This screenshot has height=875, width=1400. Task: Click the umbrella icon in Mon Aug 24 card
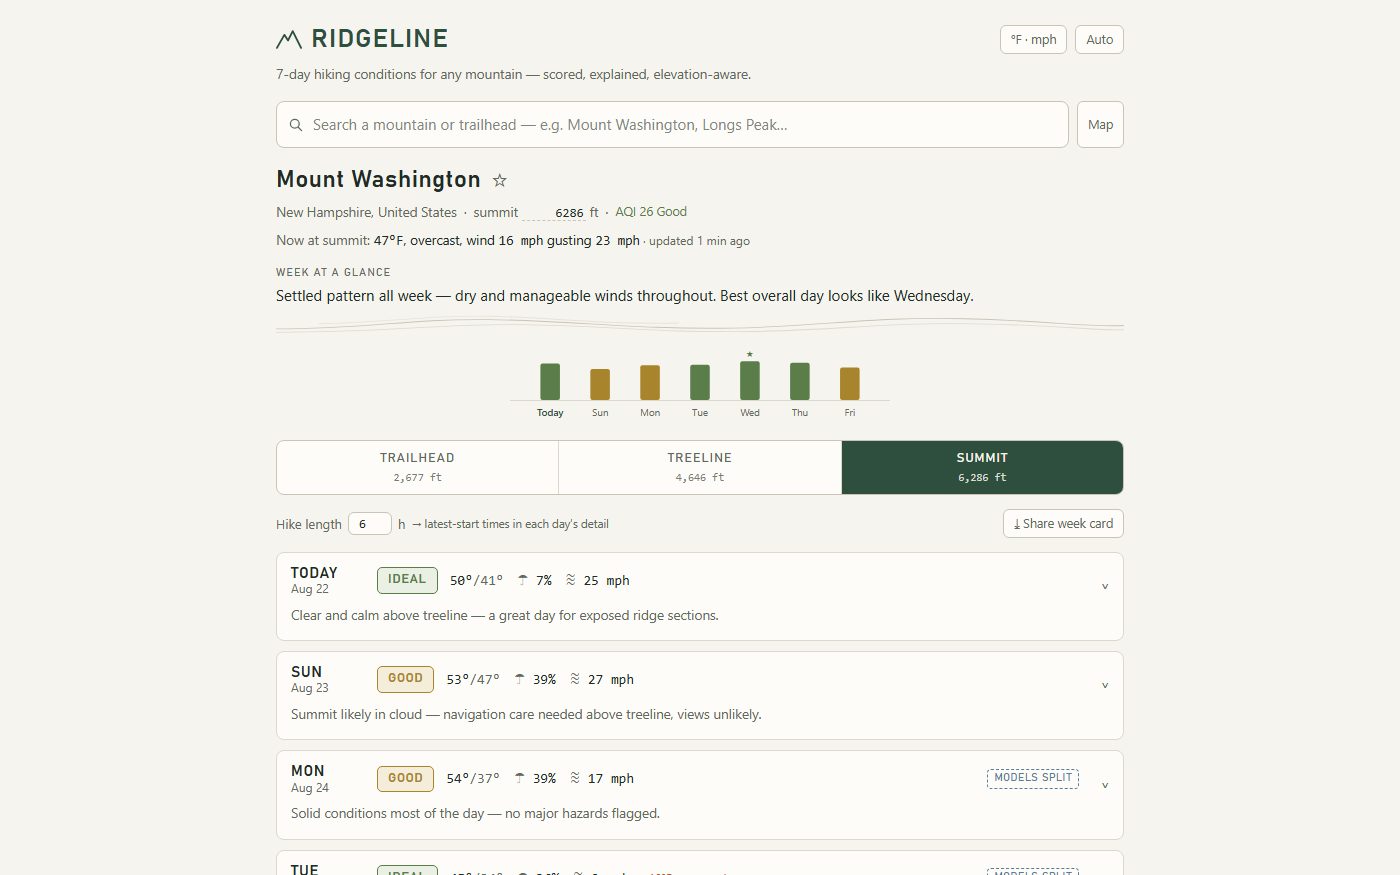click(x=520, y=778)
